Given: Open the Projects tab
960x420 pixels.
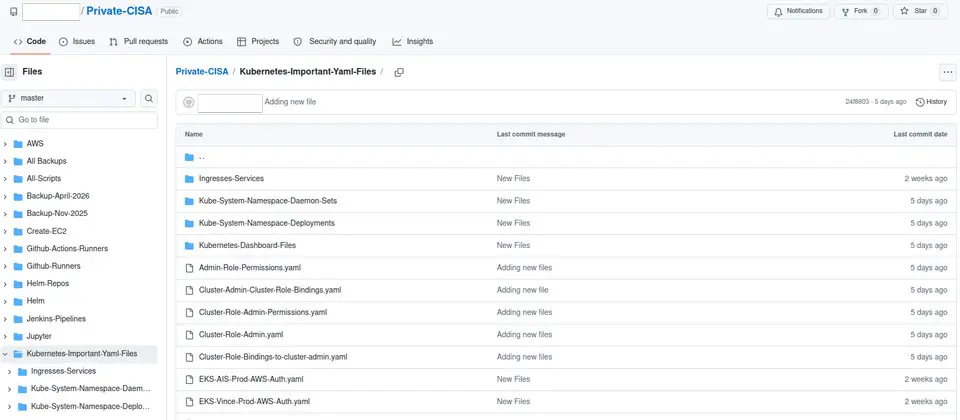Looking at the screenshot, I should (x=258, y=42).
